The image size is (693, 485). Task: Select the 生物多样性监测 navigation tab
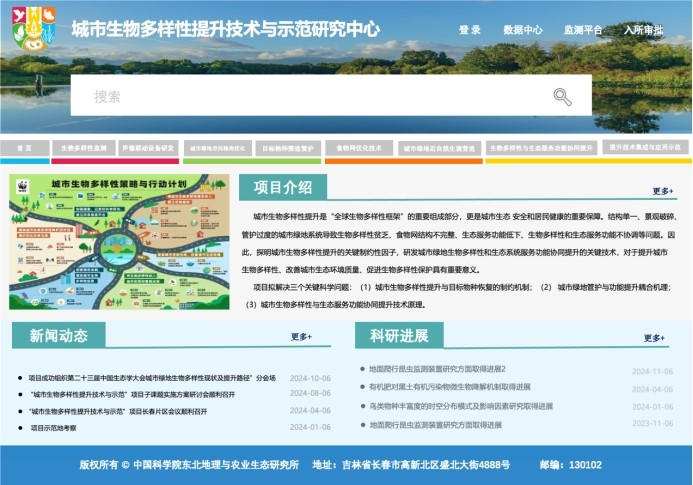(x=83, y=148)
